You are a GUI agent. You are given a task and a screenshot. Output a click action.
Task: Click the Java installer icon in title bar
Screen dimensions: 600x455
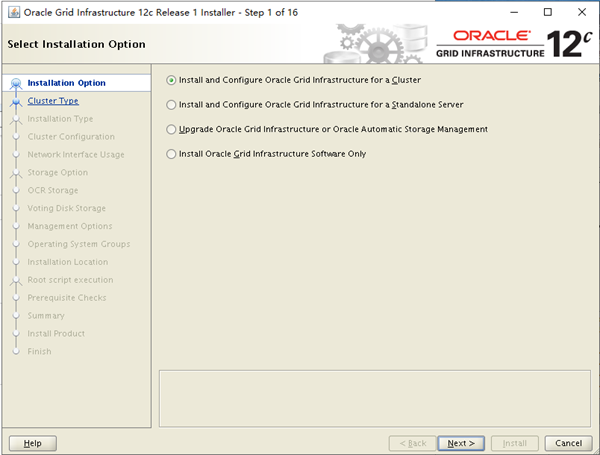(14, 12)
